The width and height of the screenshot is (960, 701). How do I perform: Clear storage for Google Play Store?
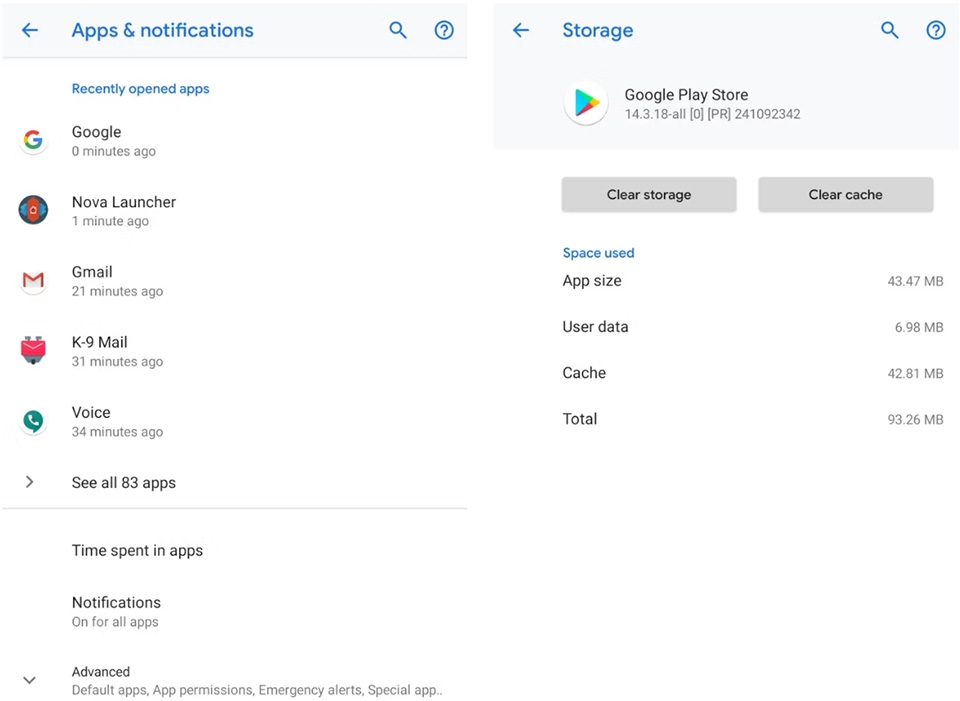point(649,195)
